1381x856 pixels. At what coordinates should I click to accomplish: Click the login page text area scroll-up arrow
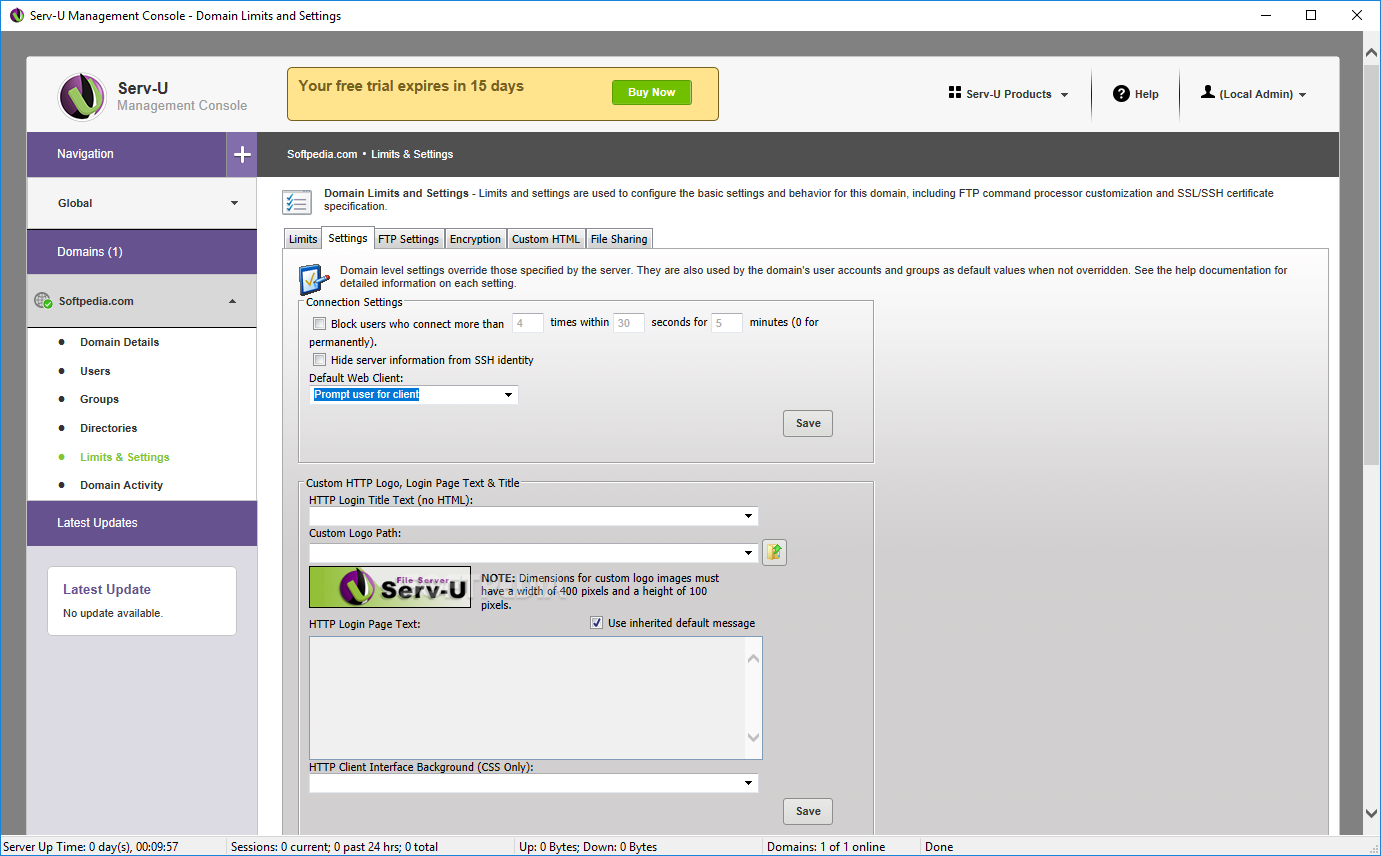[754, 658]
